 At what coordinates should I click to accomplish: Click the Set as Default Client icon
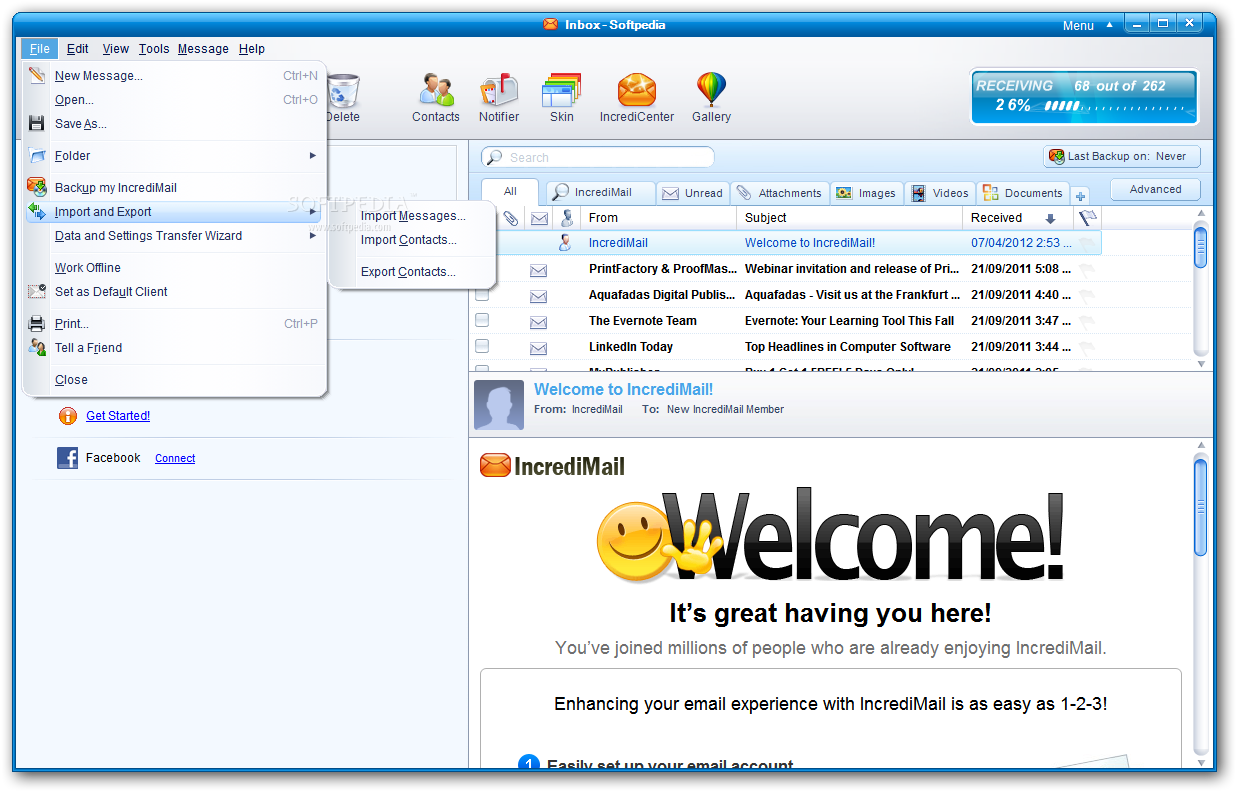[x=37, y=291]
